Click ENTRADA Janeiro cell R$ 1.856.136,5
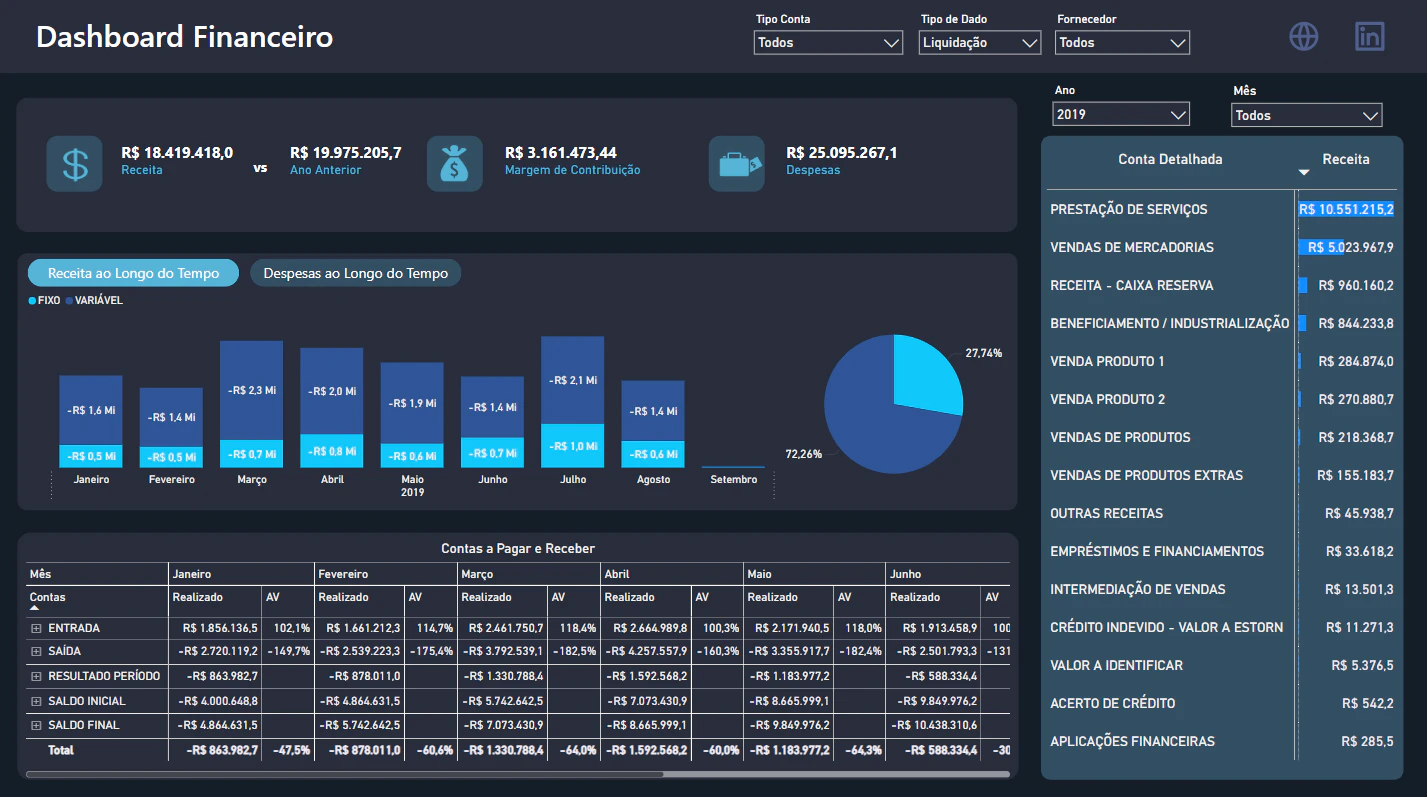Screen dimensions: 1428x797 click(x=220, y=628)
